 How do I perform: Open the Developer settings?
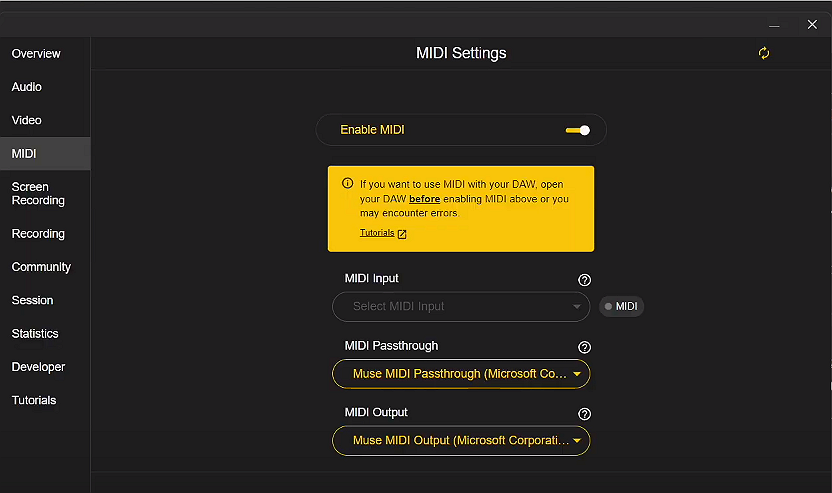point(38,367)
